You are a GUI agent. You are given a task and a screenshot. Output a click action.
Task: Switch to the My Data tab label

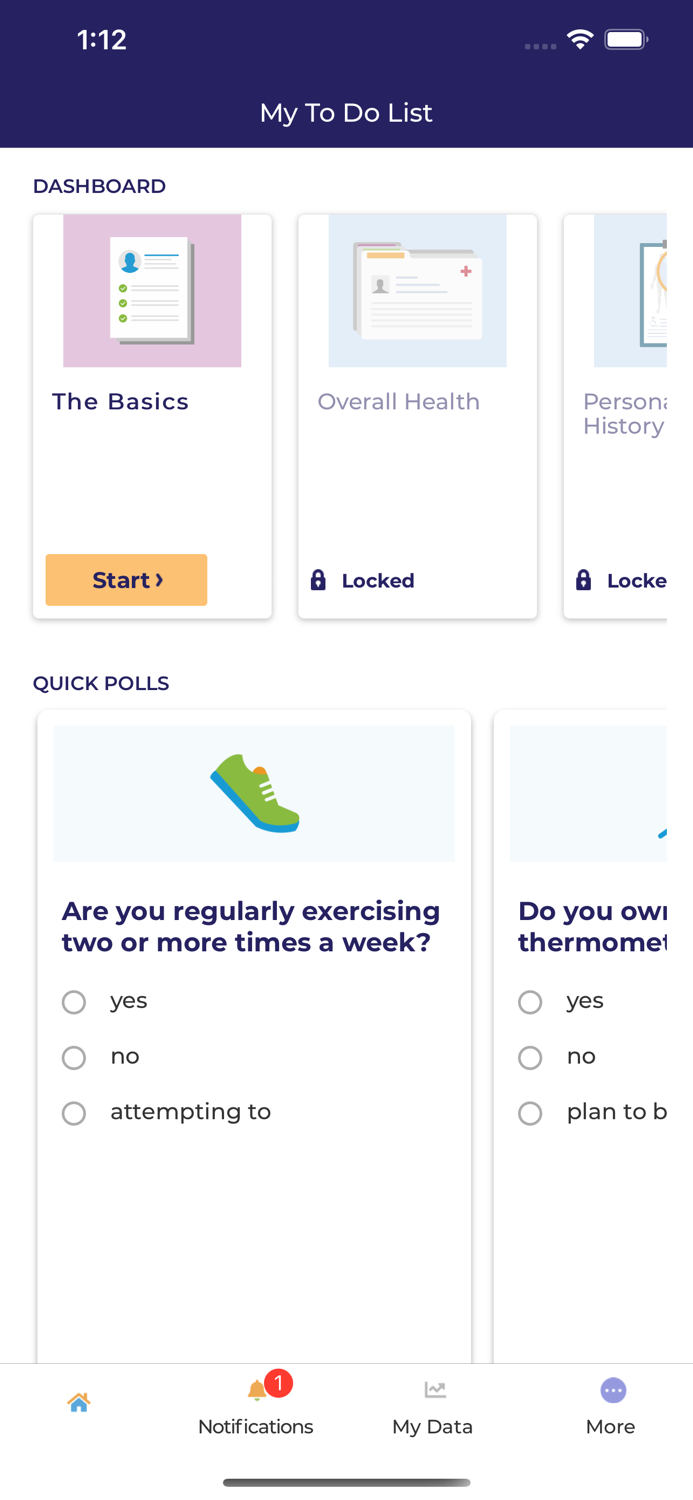[x=432, y=1427]
